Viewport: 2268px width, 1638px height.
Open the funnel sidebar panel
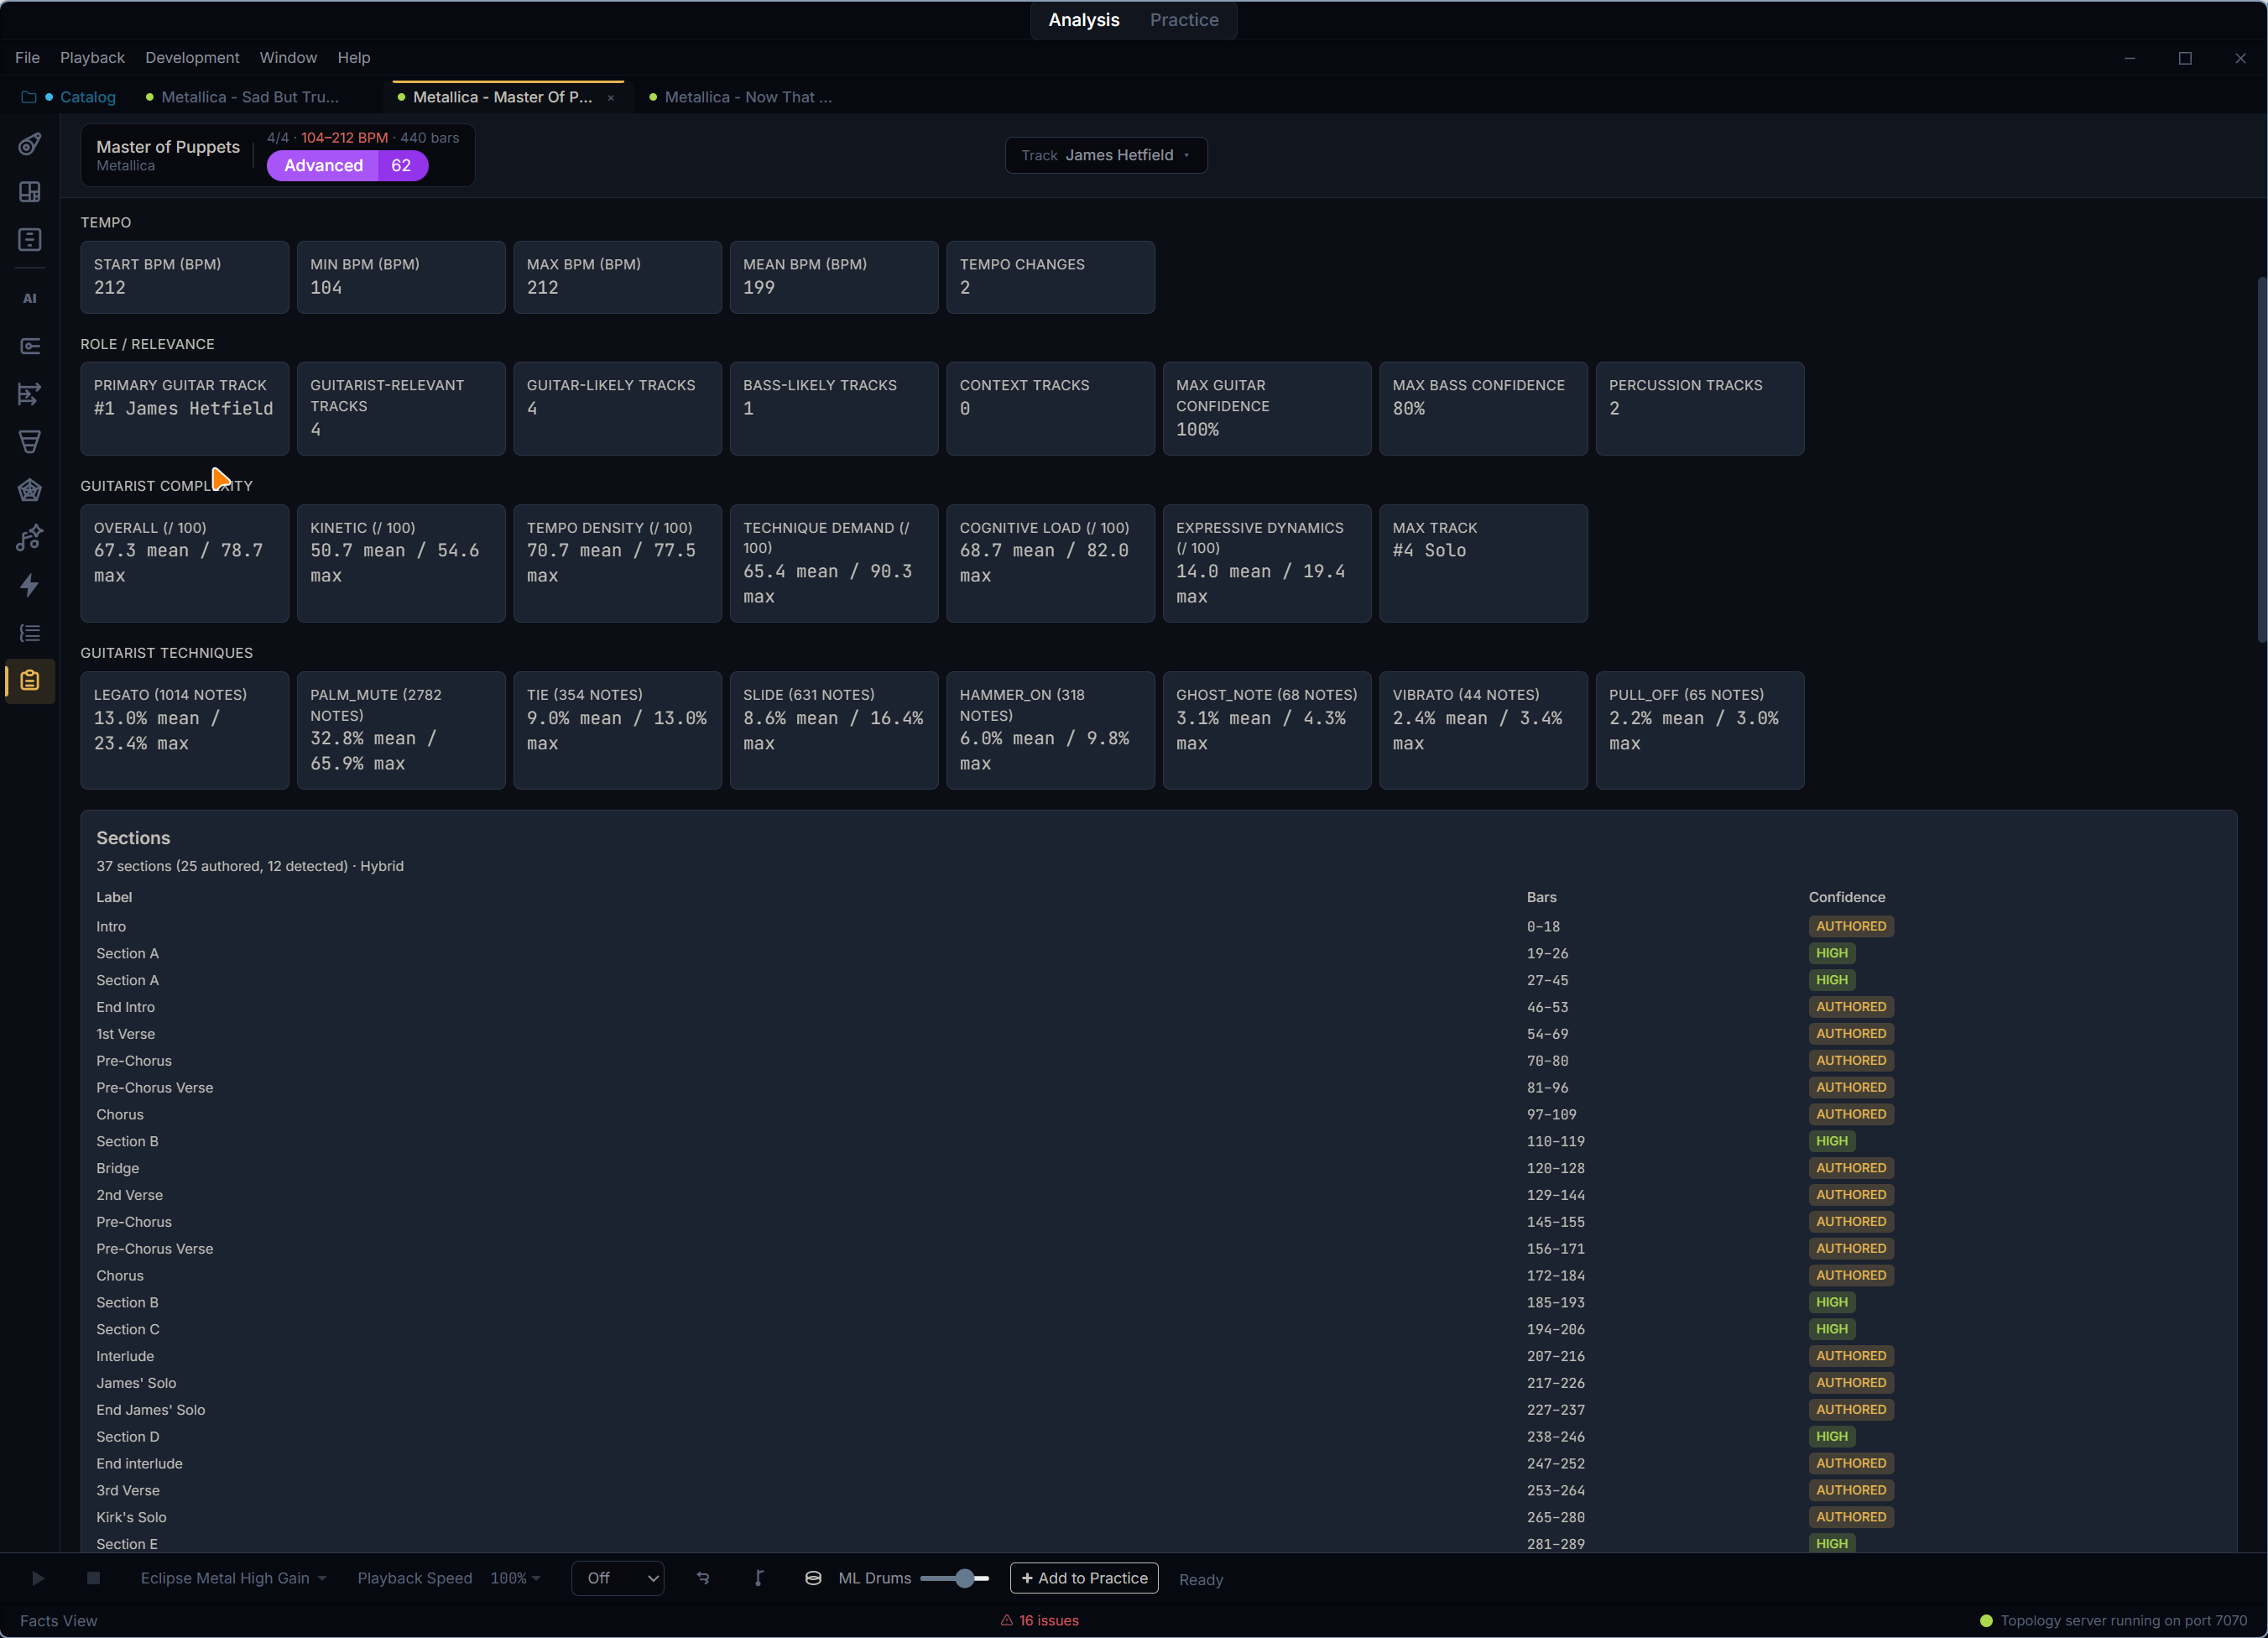[30, 442]
